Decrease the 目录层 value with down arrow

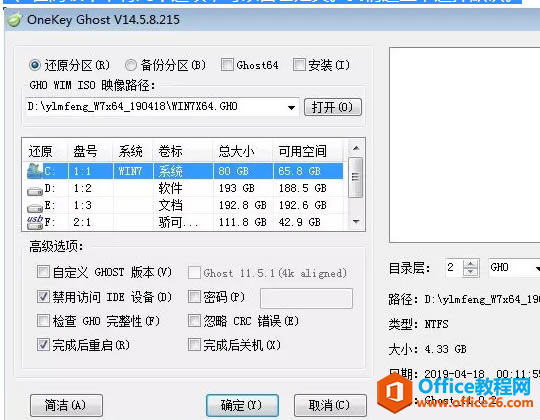[470, 272]
